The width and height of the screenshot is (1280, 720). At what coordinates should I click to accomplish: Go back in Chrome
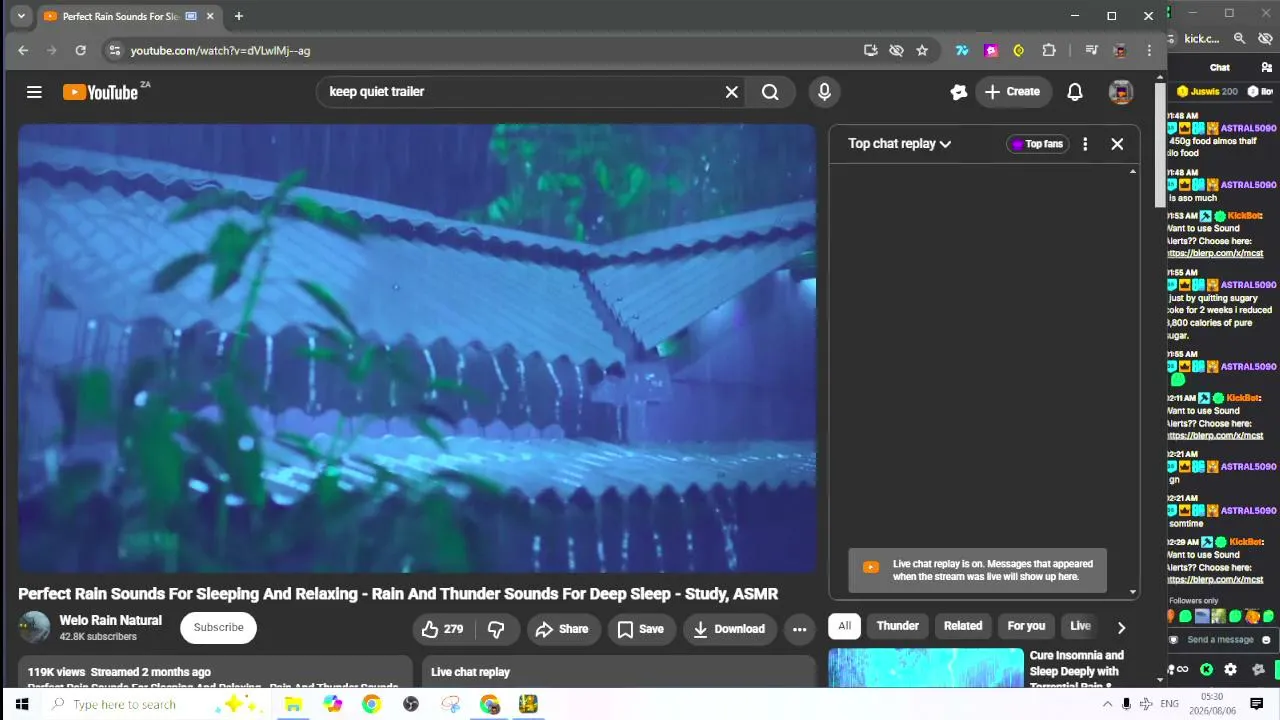pos(23,50)
